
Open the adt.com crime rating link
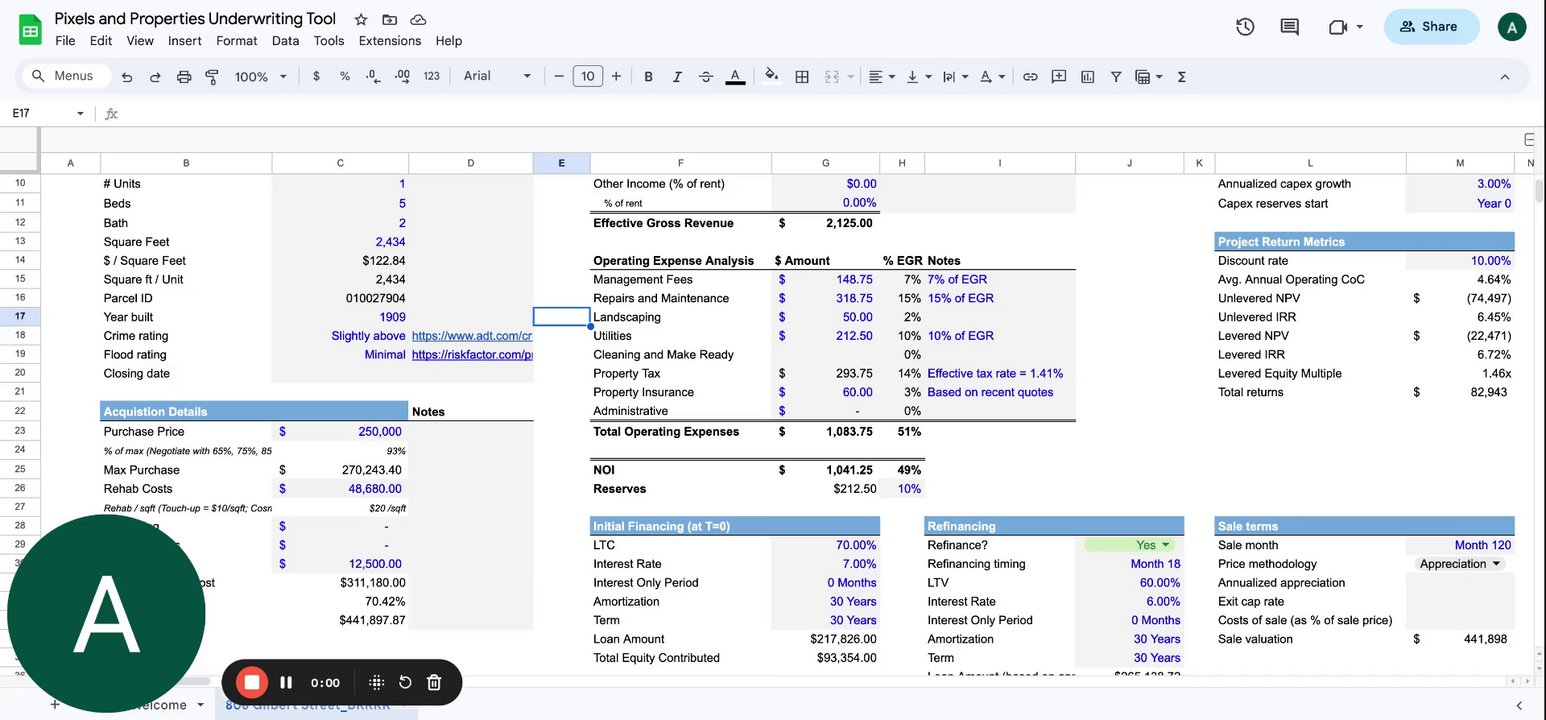pos(470,336)
